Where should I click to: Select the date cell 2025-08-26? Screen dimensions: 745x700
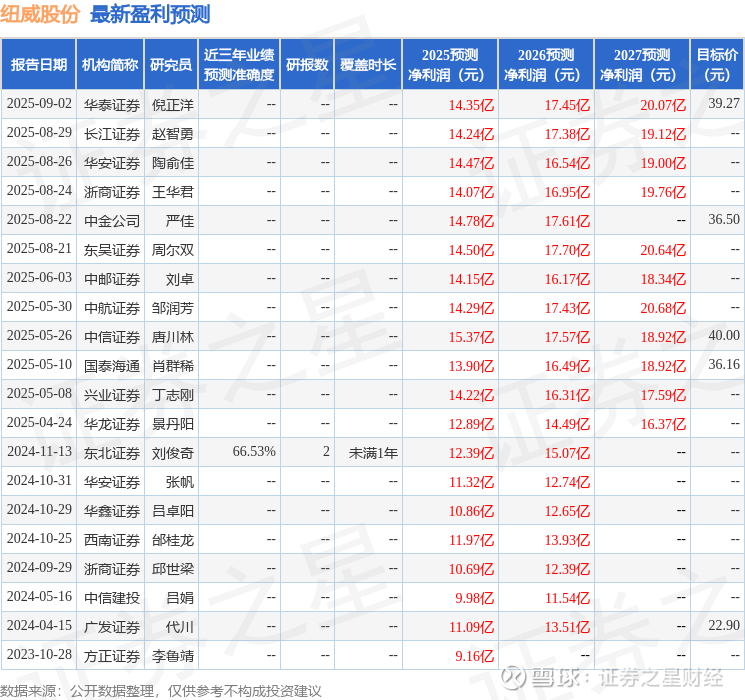[x=39, y=162]
